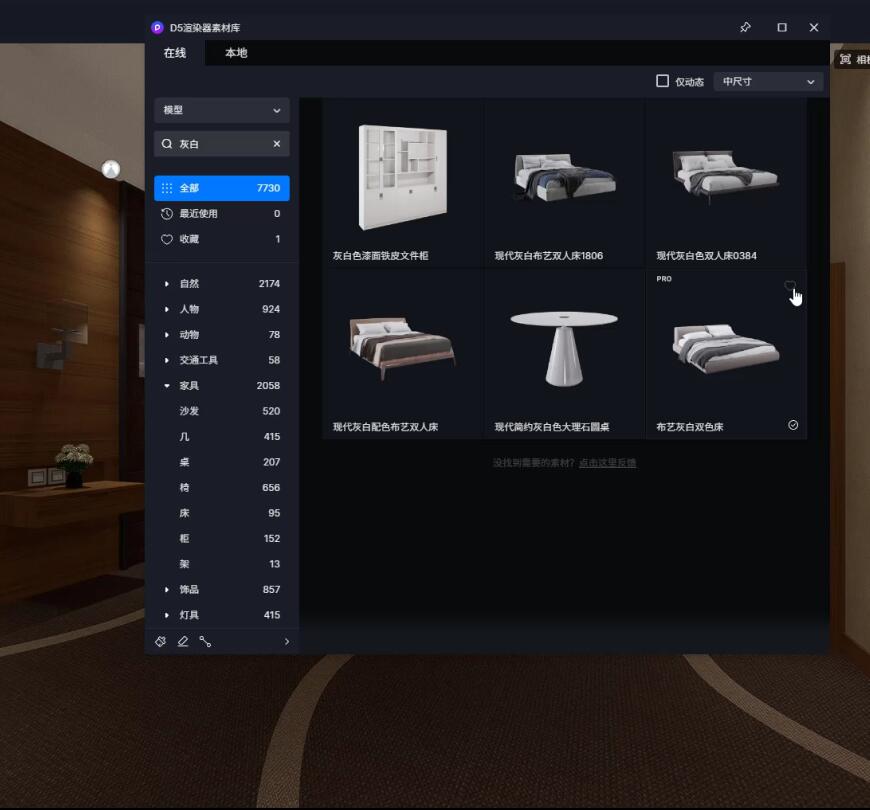Expand the 交通工具 category
This screenshot has width=870, height=810.
(167, 360)
